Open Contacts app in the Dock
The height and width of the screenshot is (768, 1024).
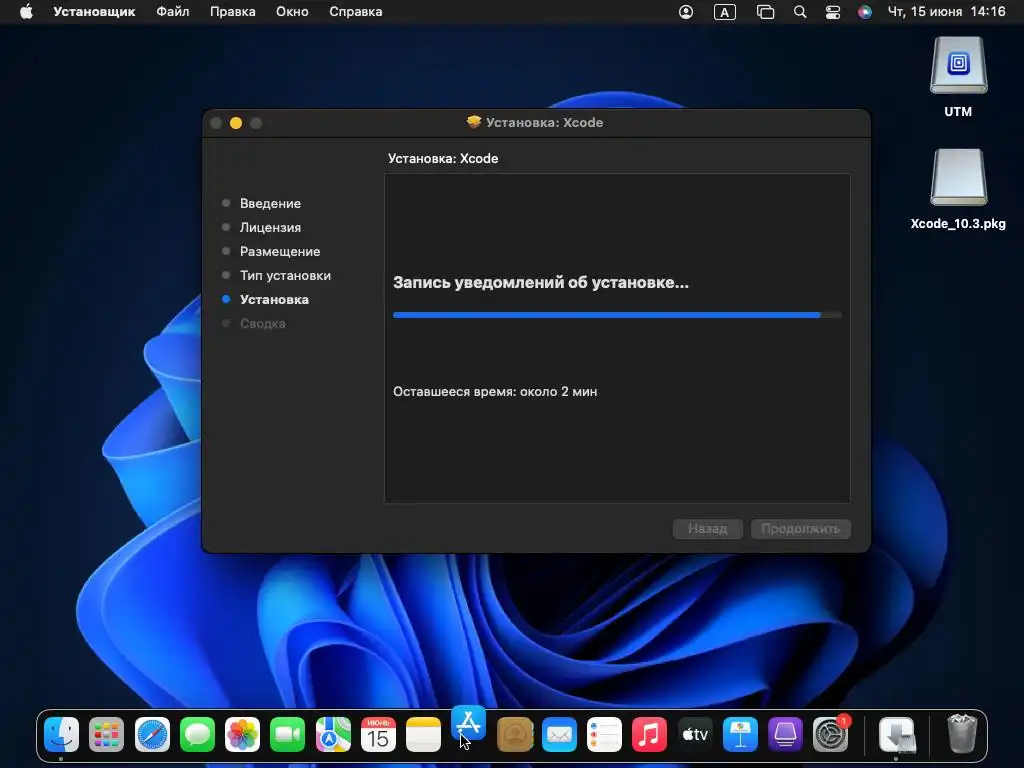click(x=515, y=735)
